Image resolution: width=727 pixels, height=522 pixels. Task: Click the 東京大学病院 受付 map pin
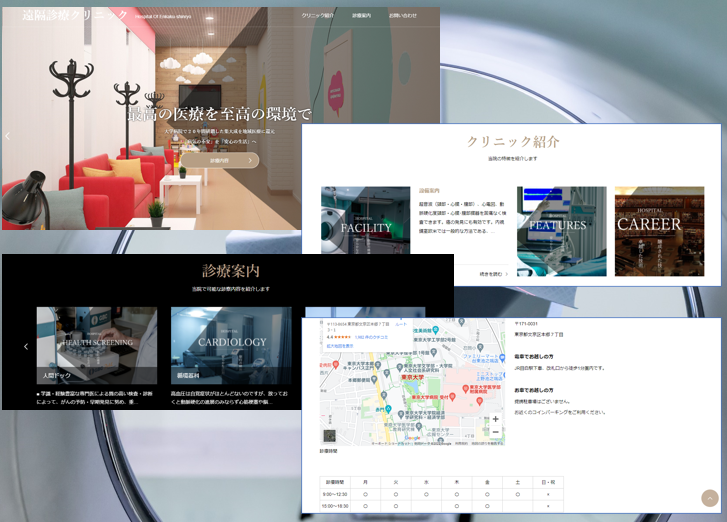(x=453, y=397)
